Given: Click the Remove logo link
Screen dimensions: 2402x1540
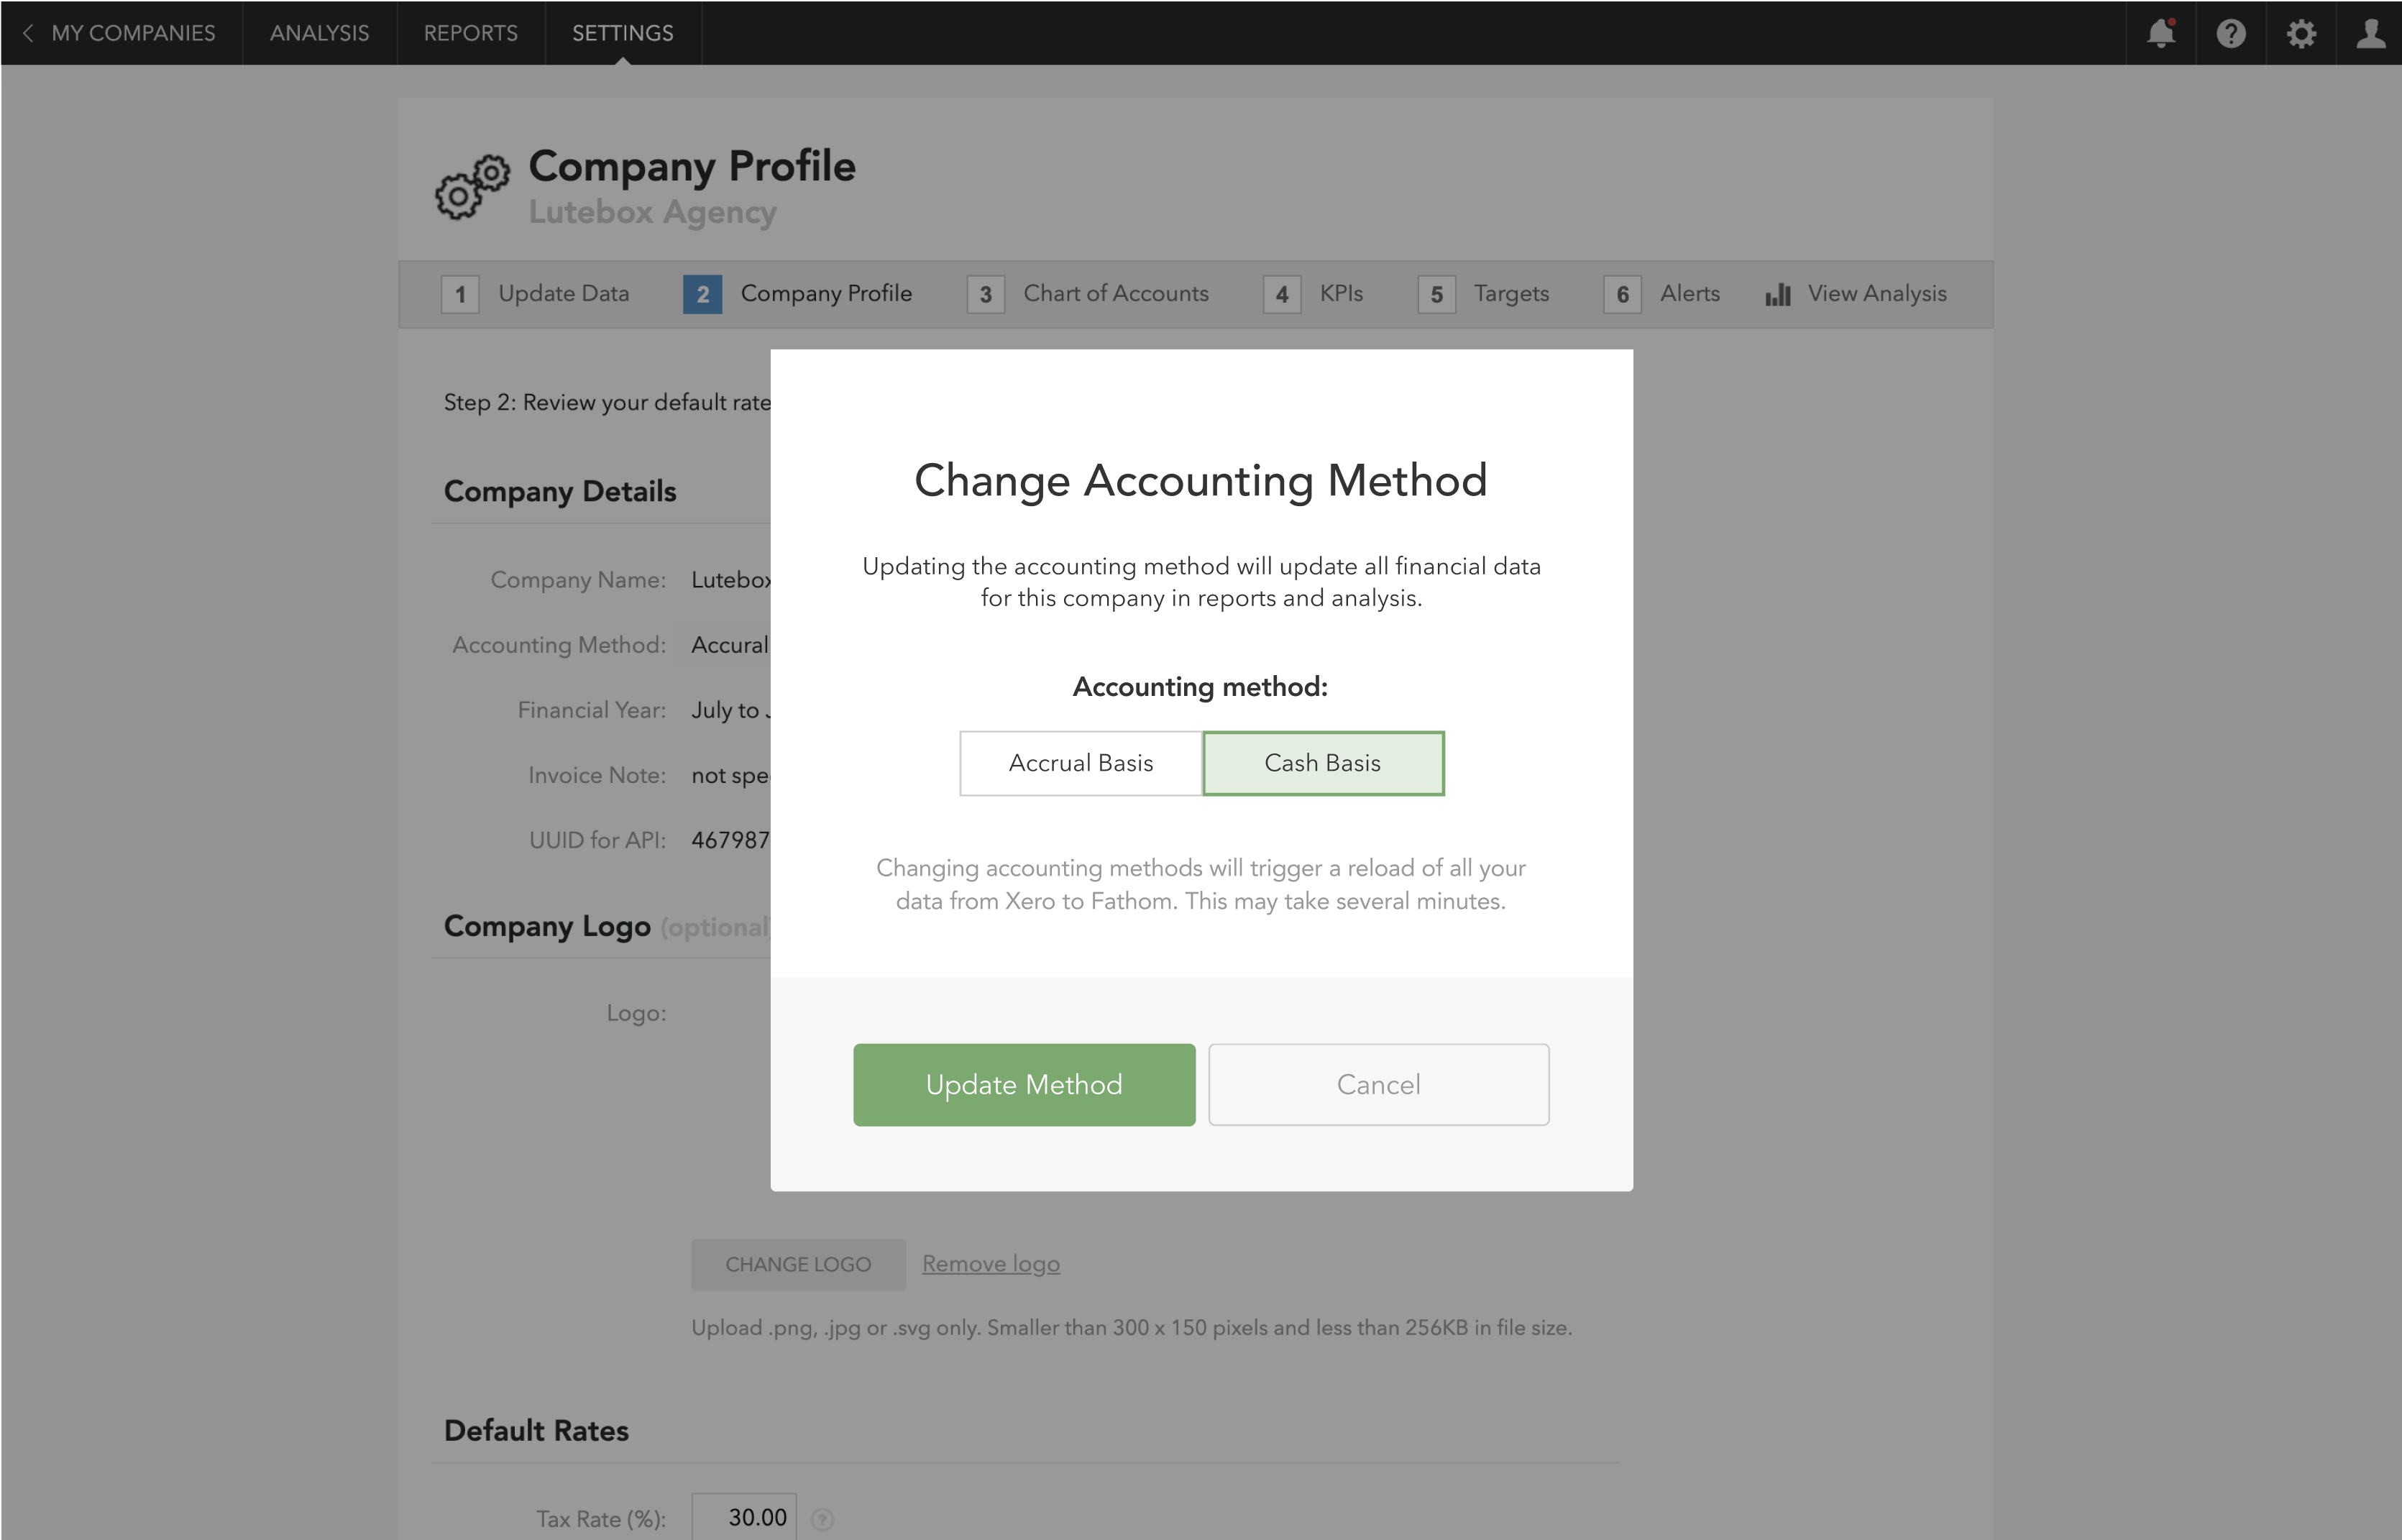Looking at the screenshot, I should pyautogui.click(x=991, y=1264).
